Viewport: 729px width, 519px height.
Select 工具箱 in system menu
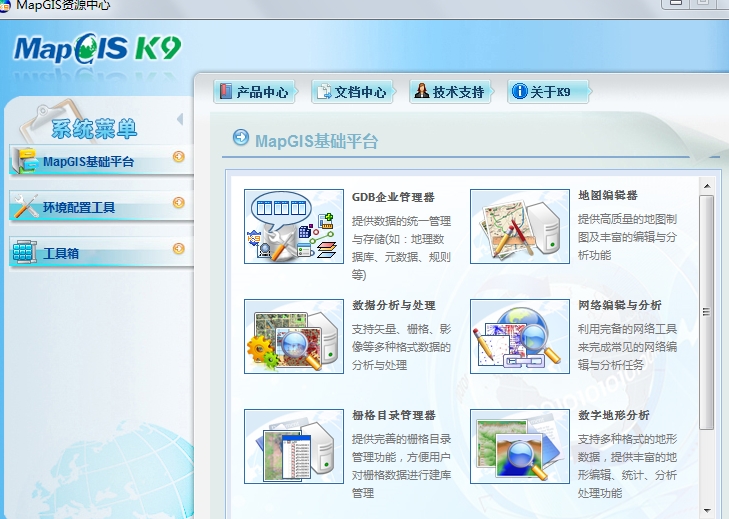pos(101,252)
